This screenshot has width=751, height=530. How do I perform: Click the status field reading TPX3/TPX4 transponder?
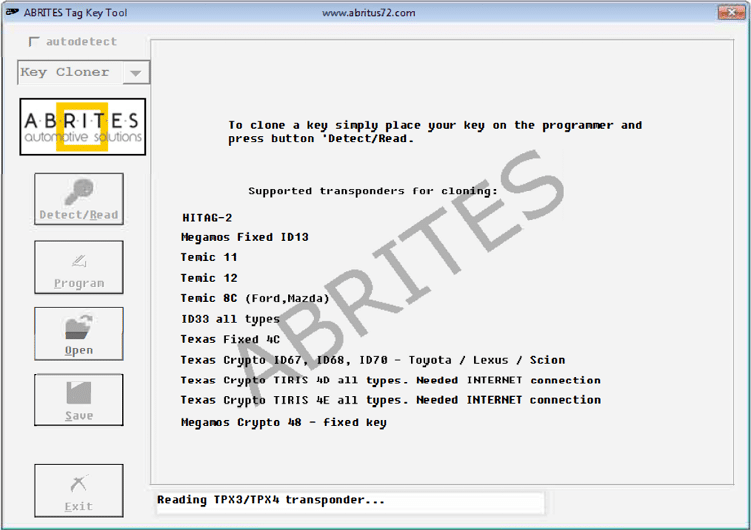pos(350,500)
